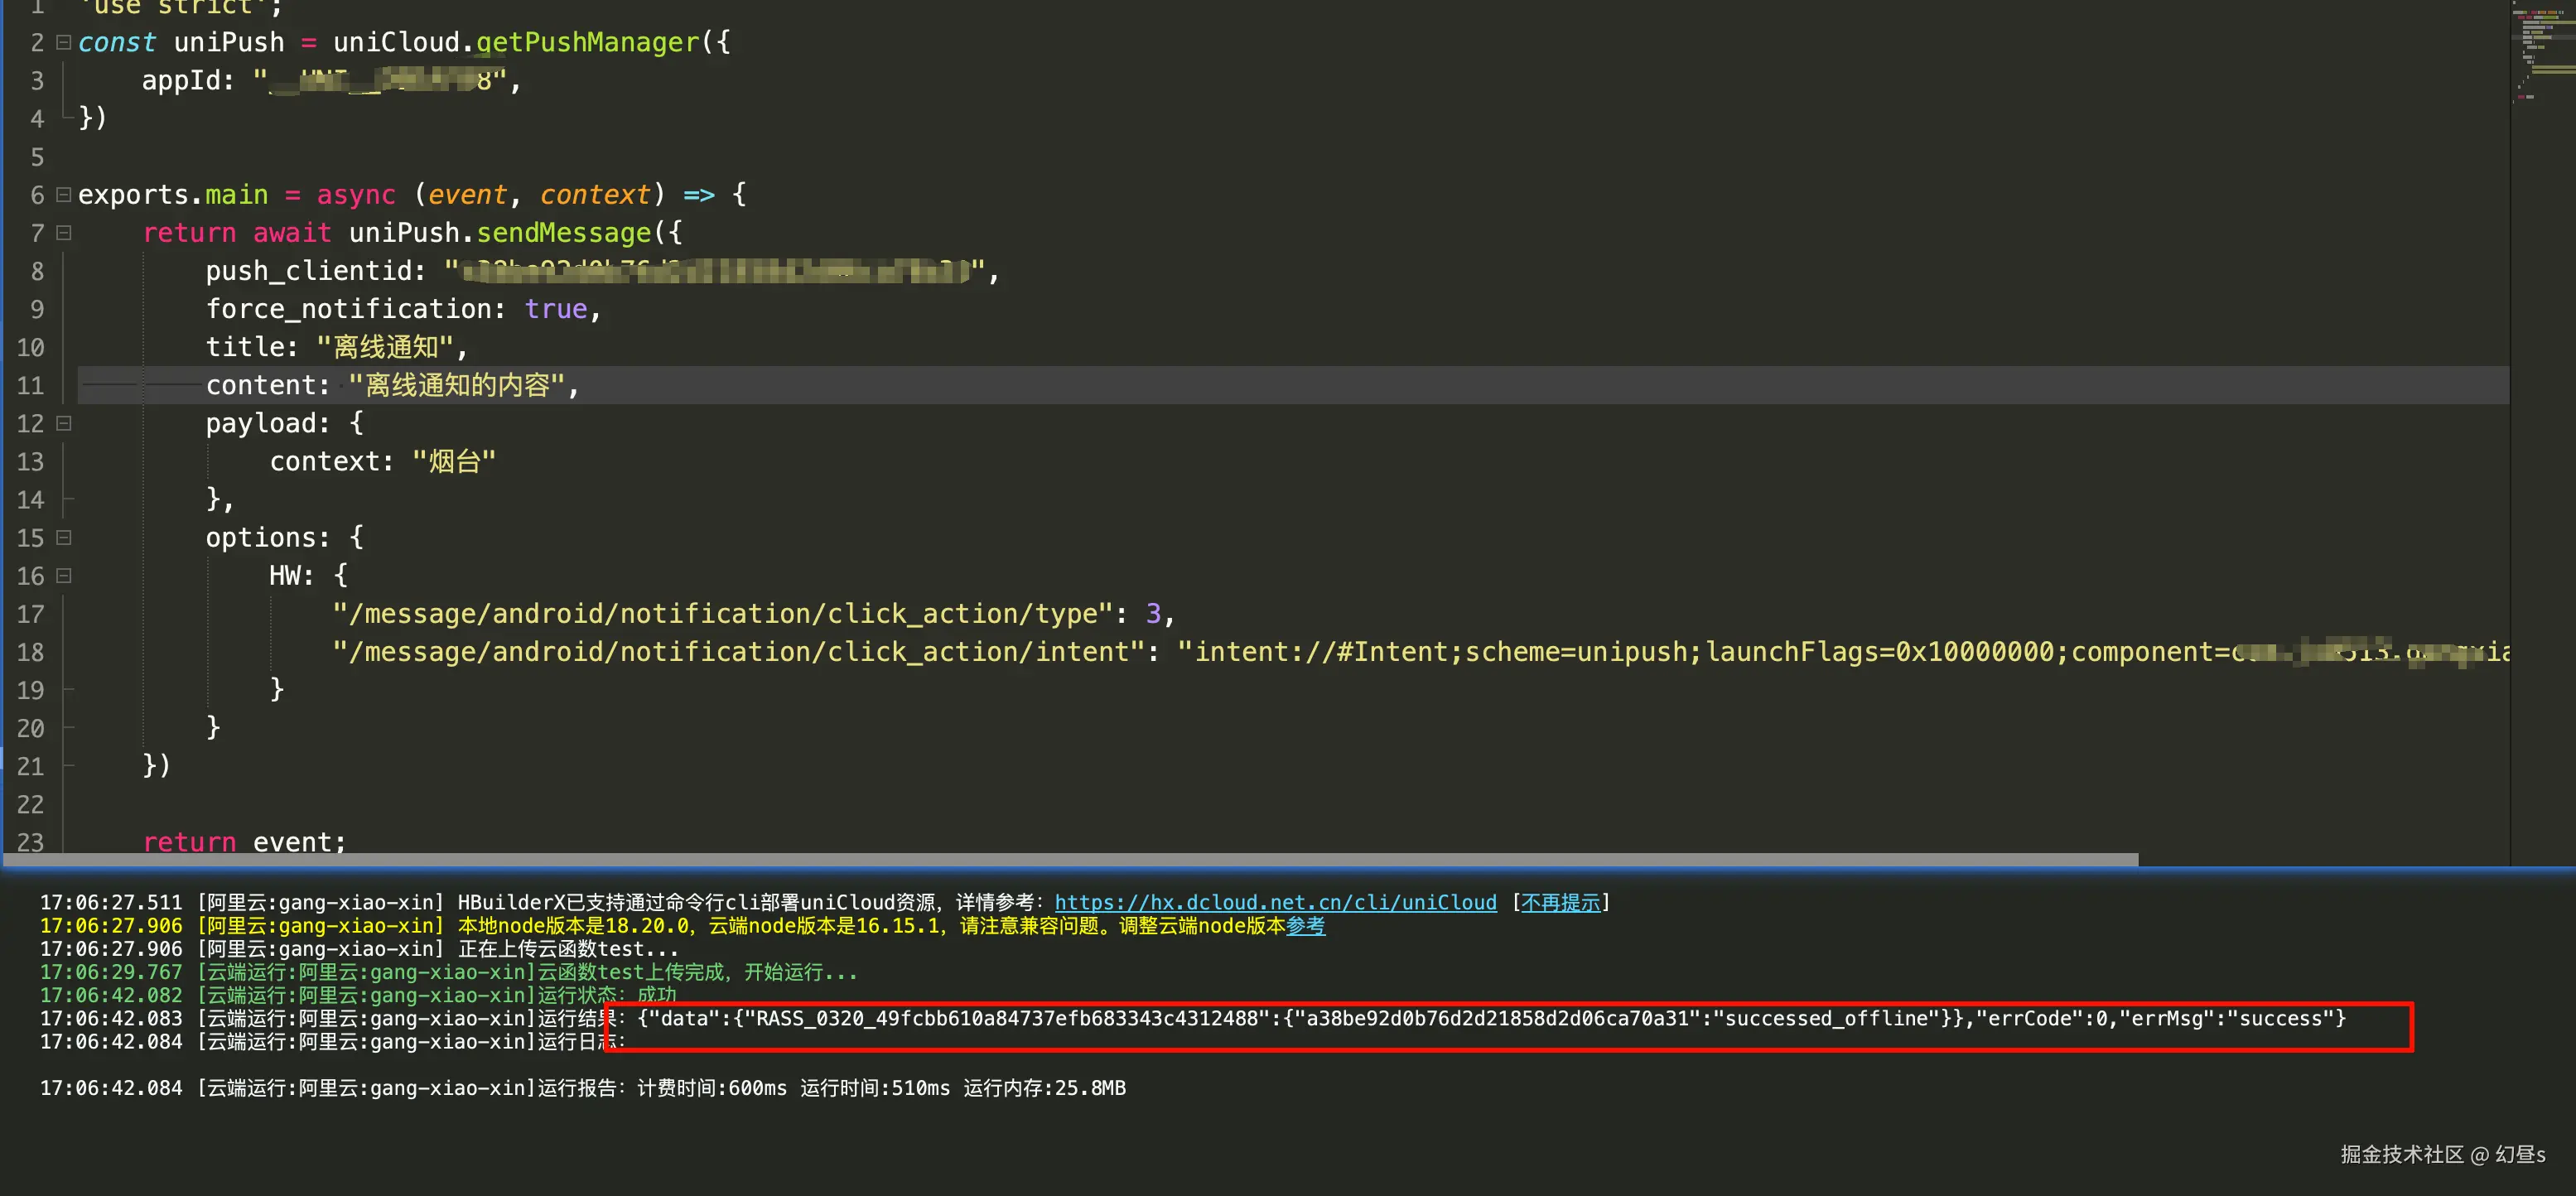The width and height of the screenshot is (2576, 1196).
Task: Collapse the payload object on line 12
Action: pos(63,423)
